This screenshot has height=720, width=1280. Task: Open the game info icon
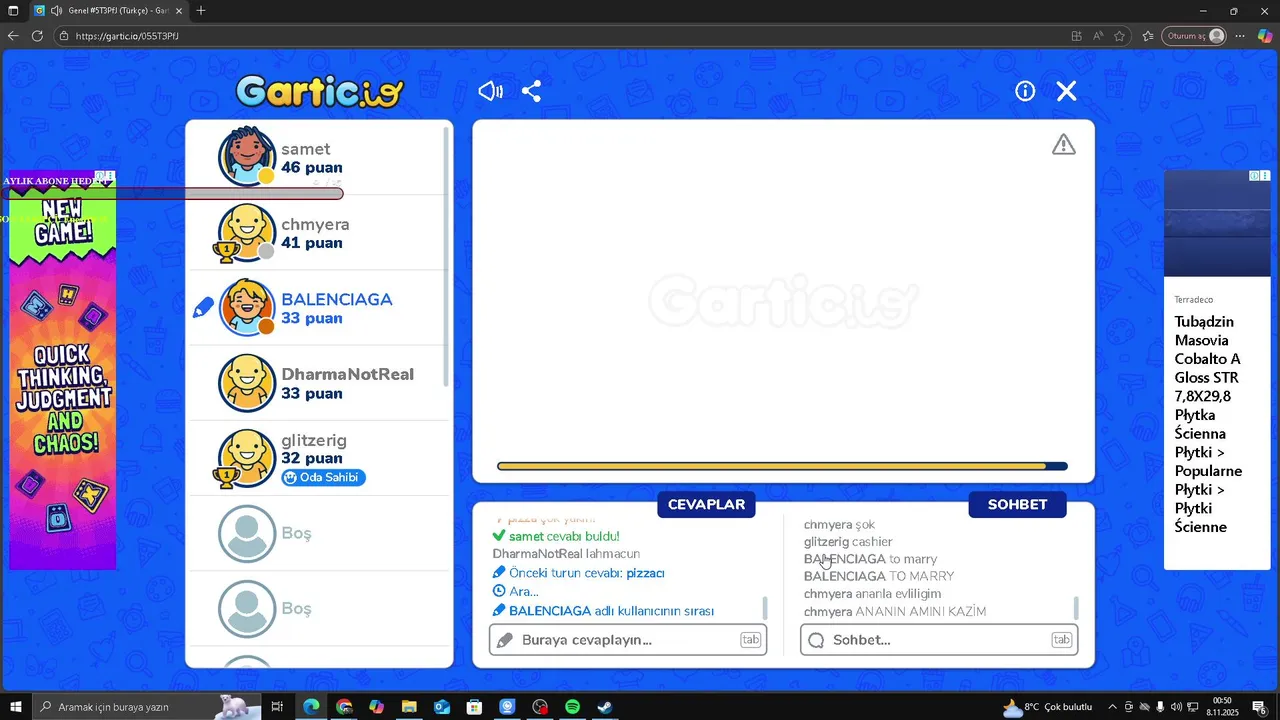click(1025, 91)
